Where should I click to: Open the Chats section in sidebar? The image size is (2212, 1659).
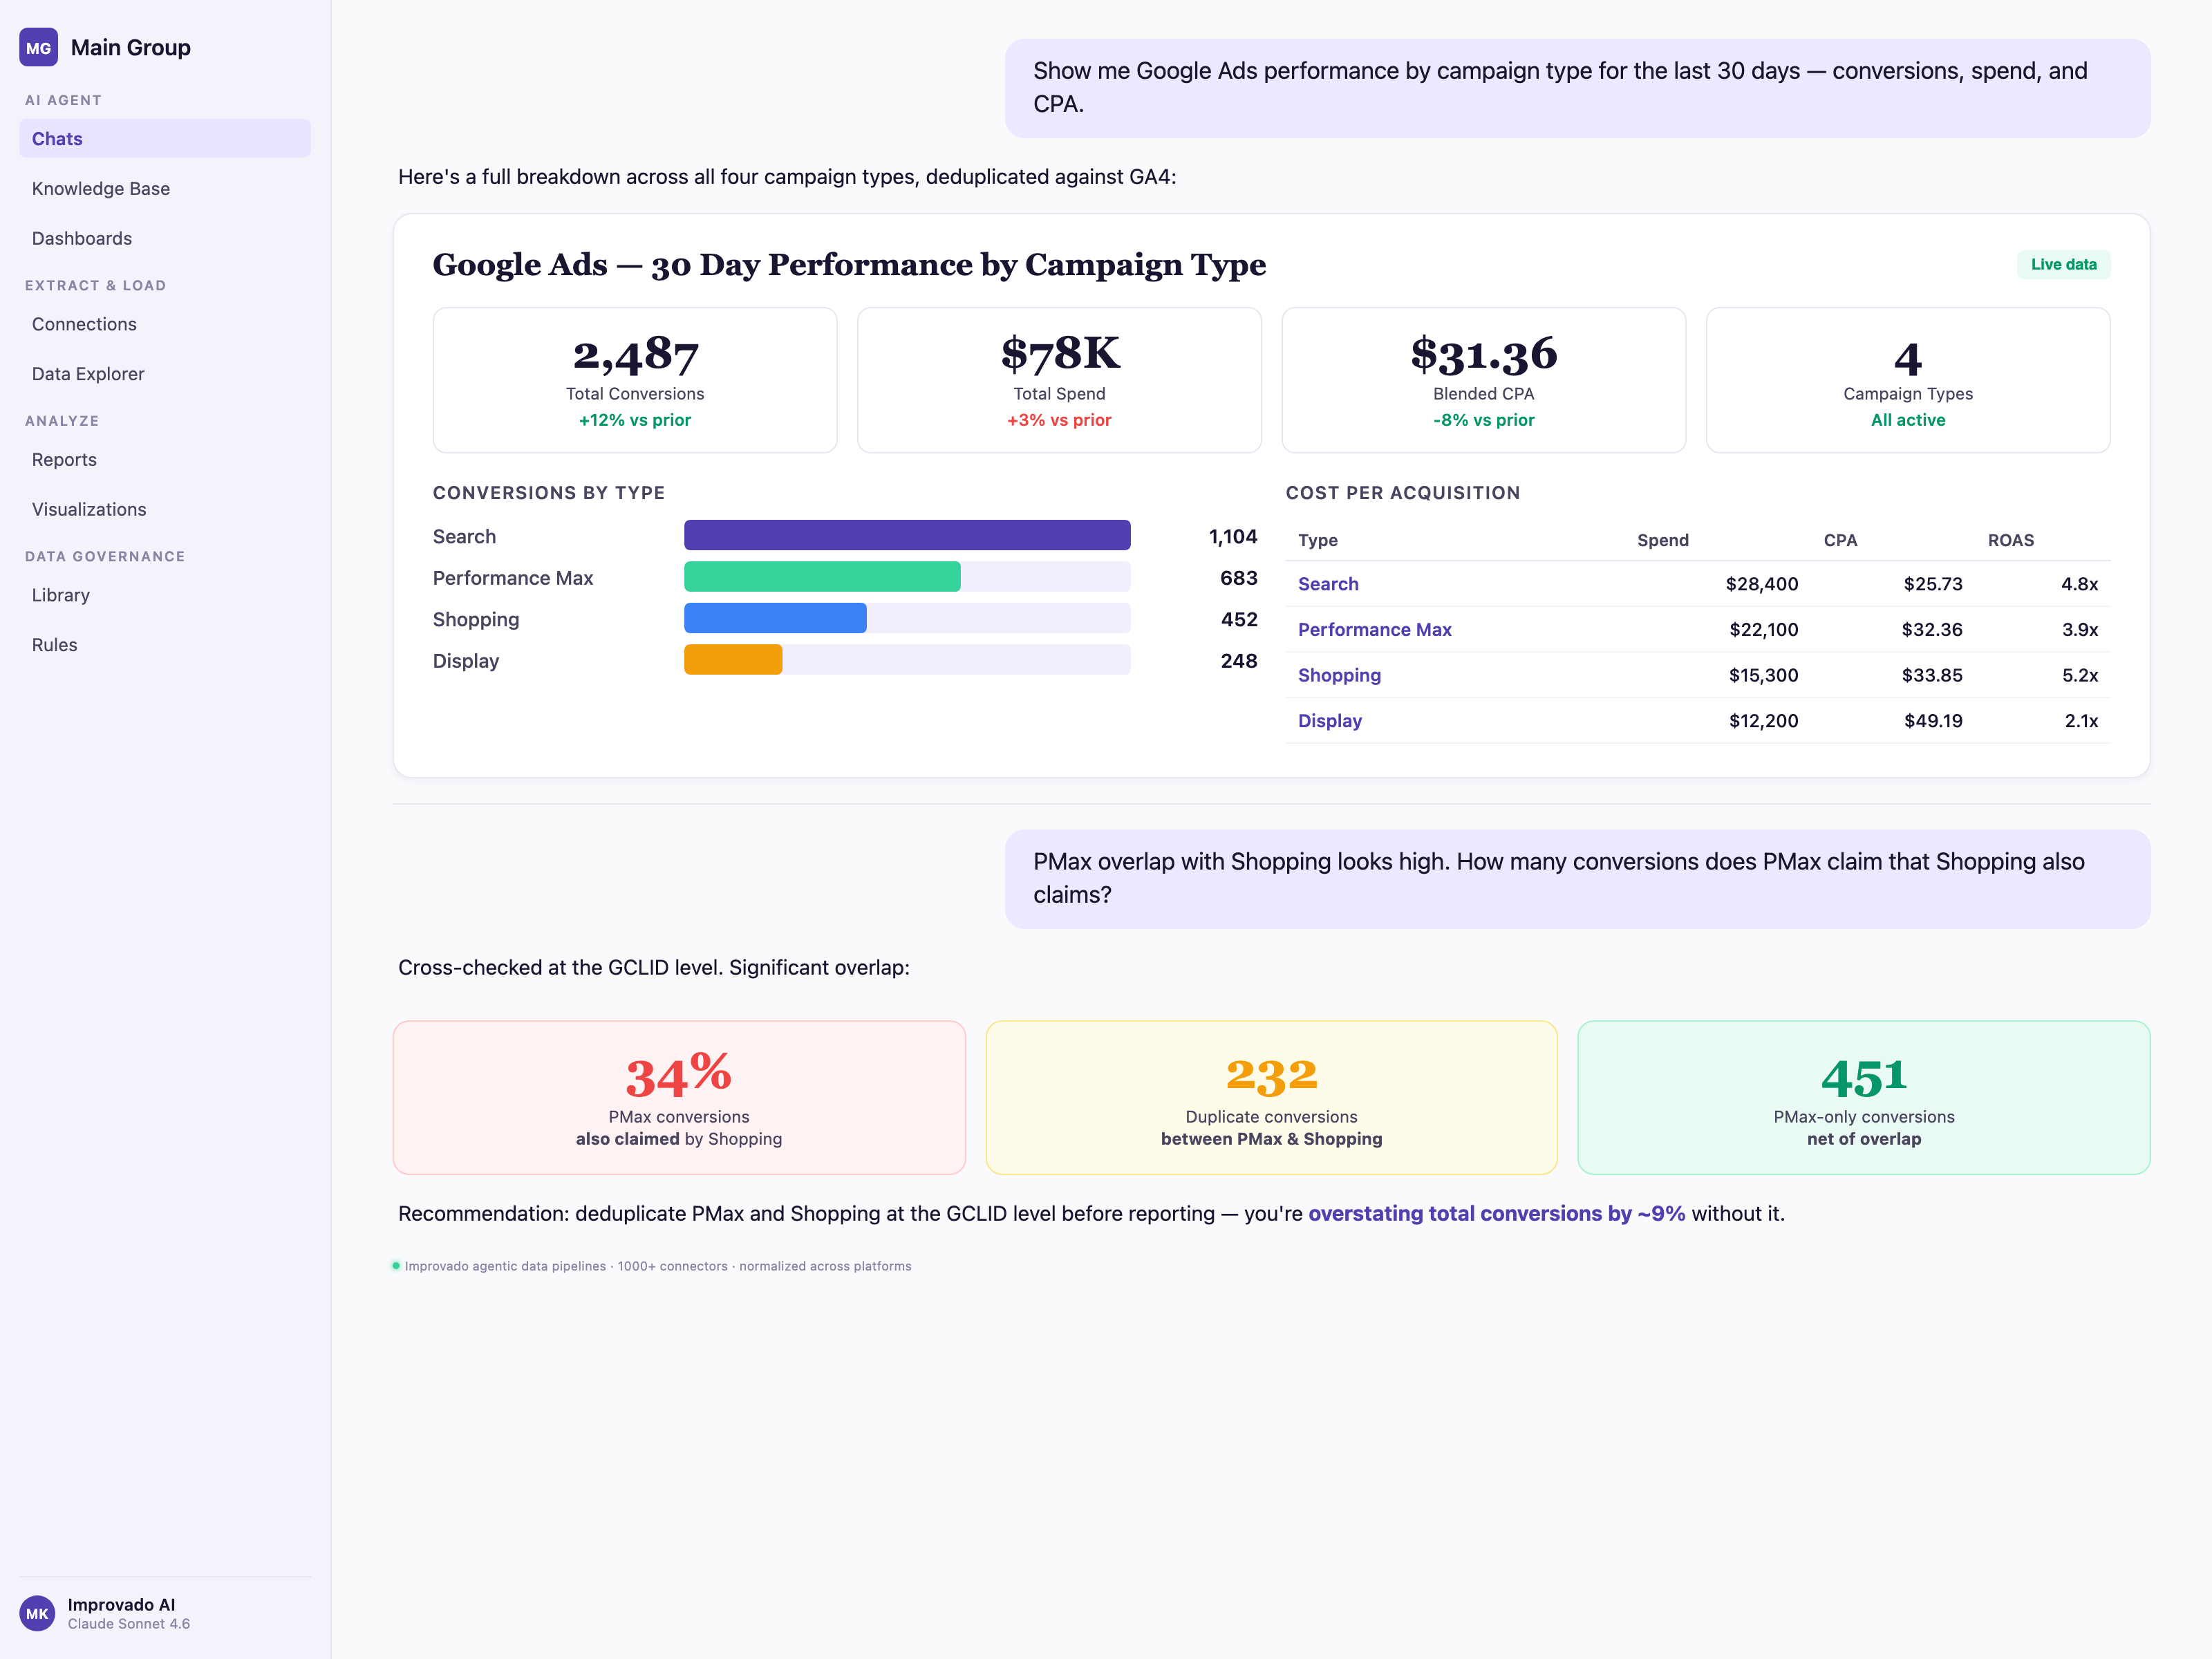(x=57, y=138)
